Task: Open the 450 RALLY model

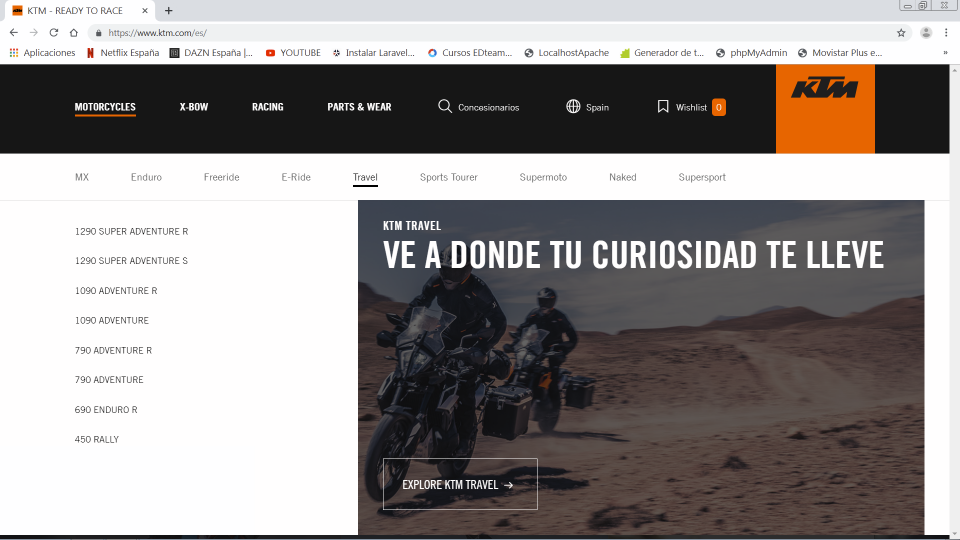Action: 97,440
